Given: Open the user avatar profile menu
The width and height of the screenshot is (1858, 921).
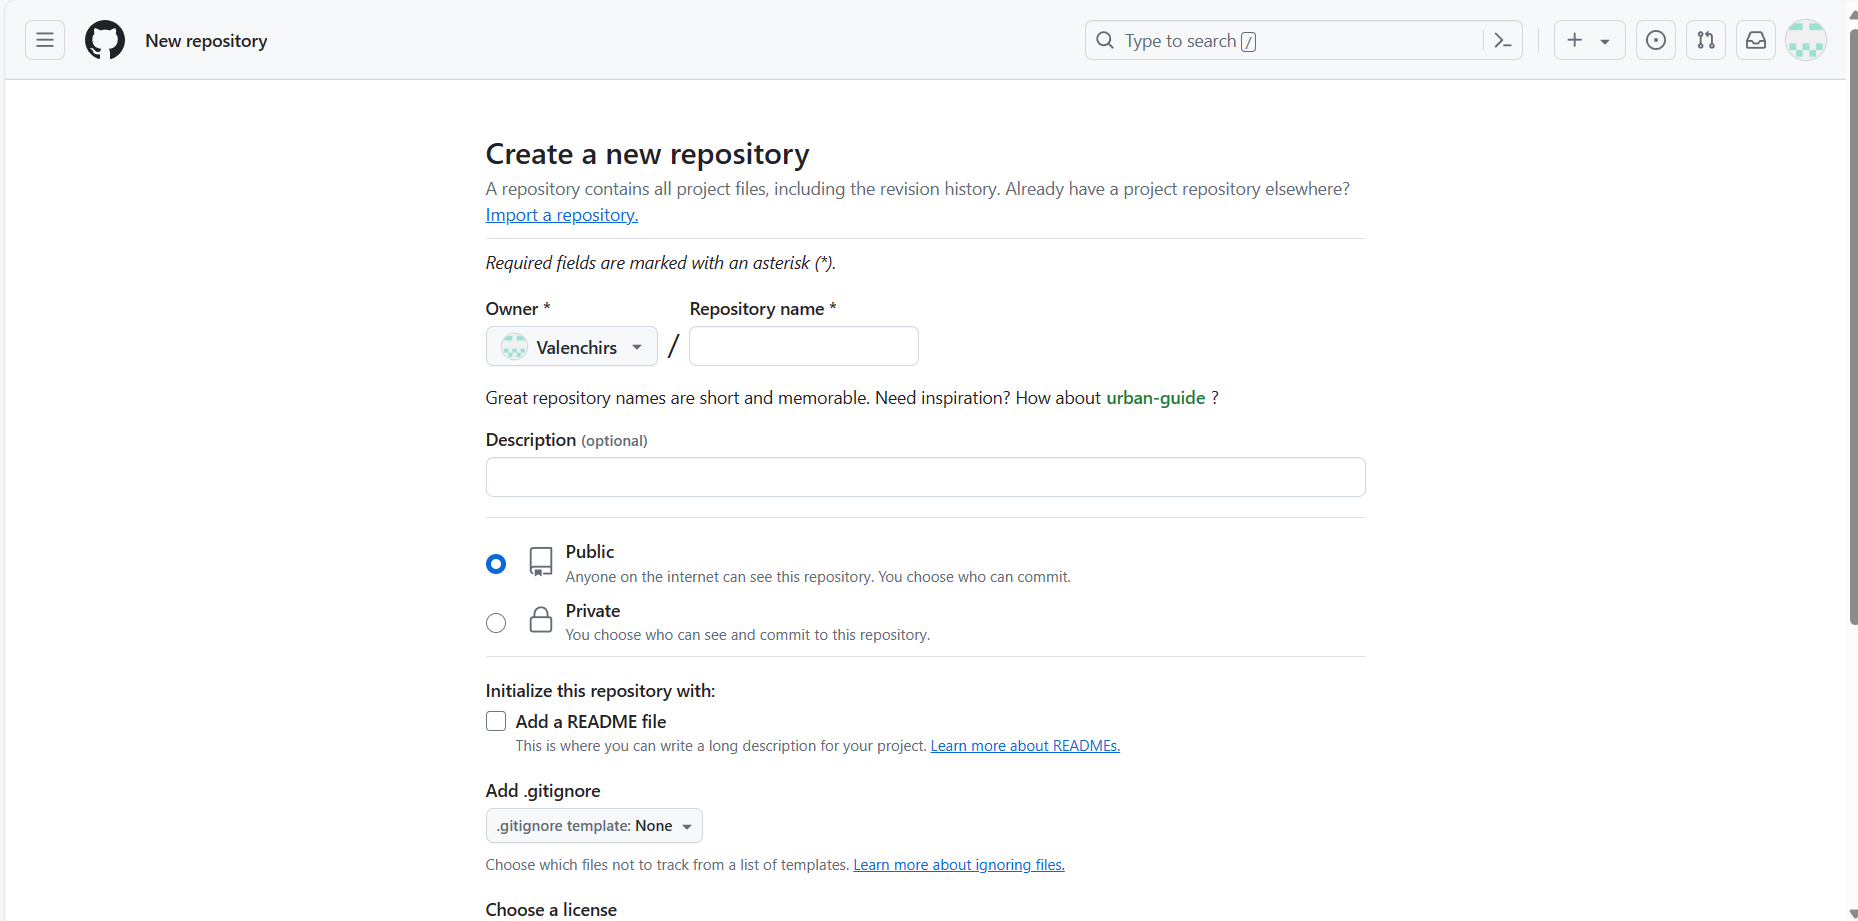Looking at the screenshot, I should pyautogui.click(x=1806, y=40).
